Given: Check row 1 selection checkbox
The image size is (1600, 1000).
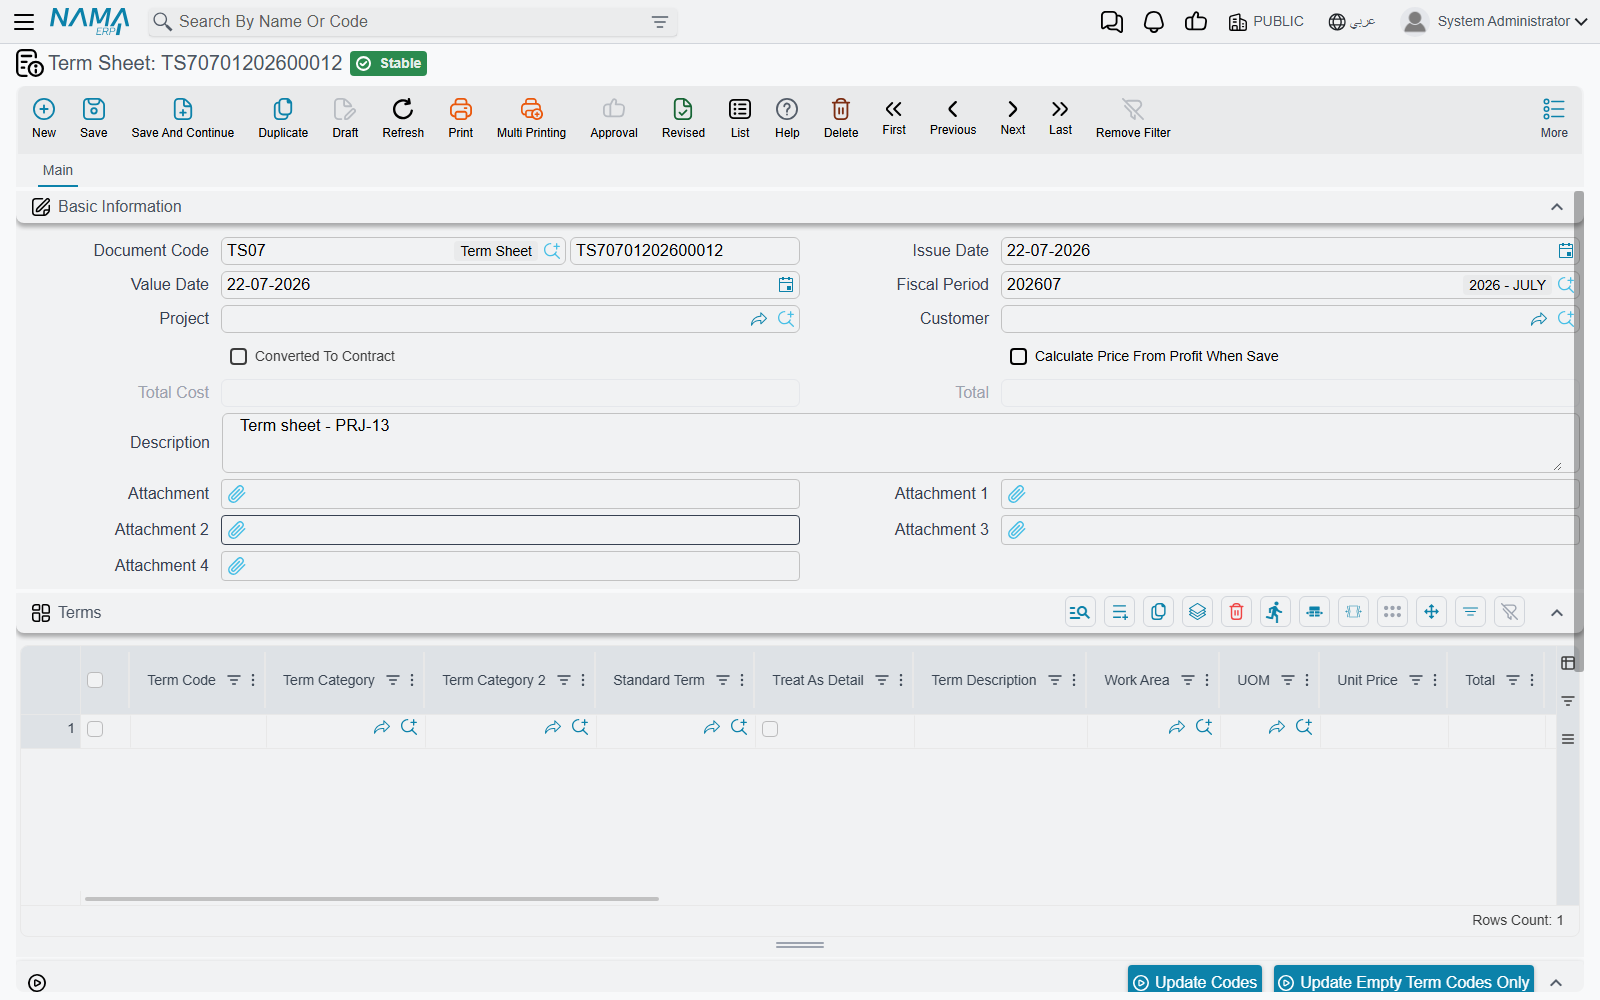Looking at the screenshot, I should pos(95,730).
